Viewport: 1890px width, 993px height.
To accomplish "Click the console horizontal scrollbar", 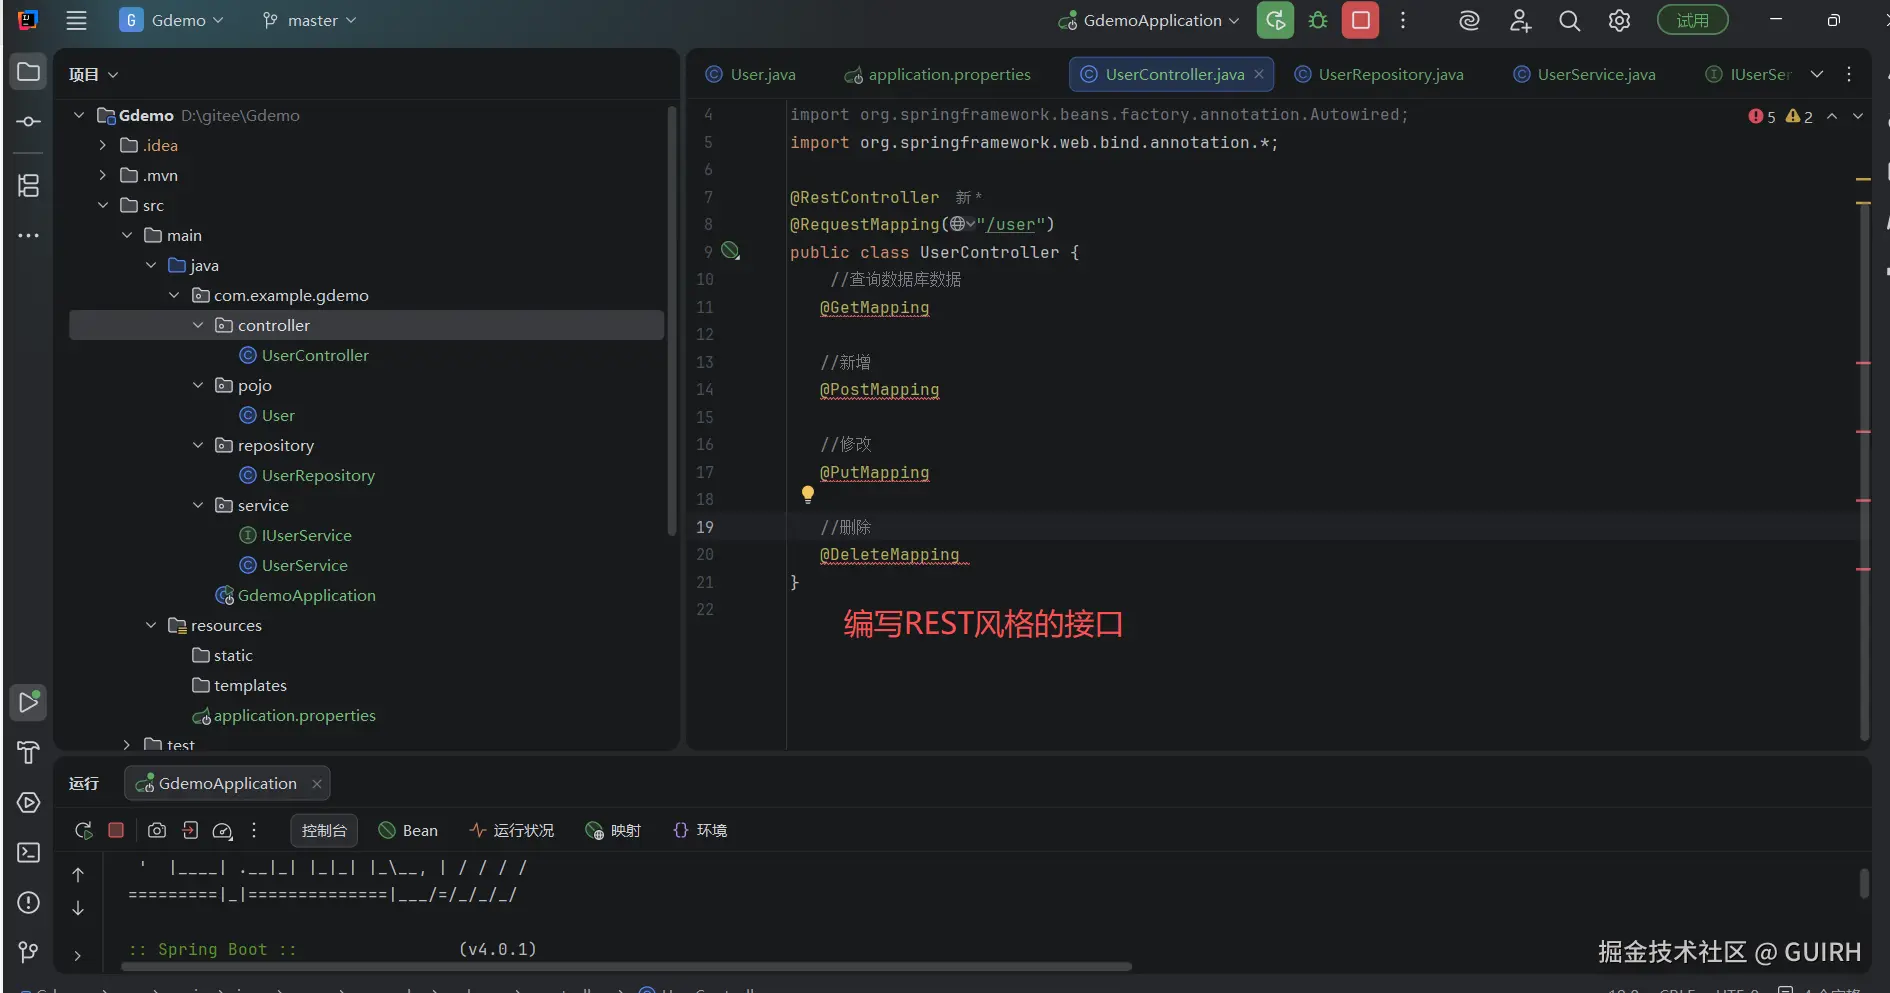I will tap(626, 967).
